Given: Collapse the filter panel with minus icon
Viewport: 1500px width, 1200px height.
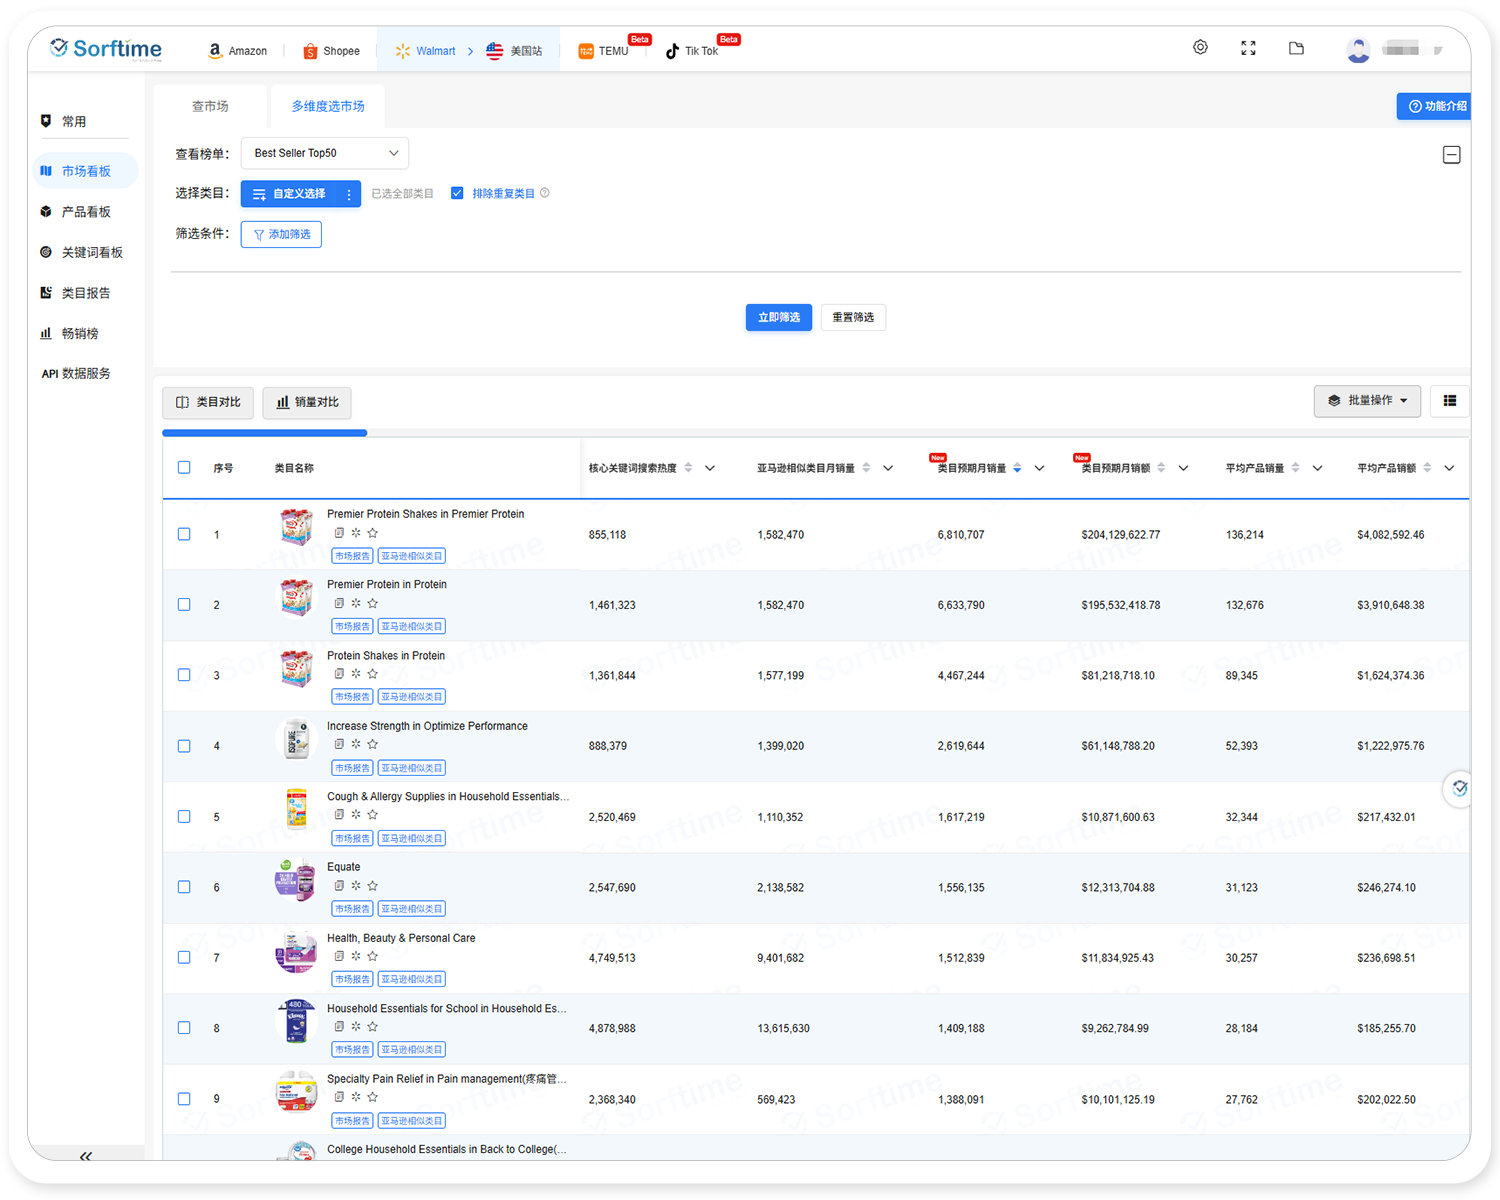Looking at the screenshot, I should pos(1451,155).
